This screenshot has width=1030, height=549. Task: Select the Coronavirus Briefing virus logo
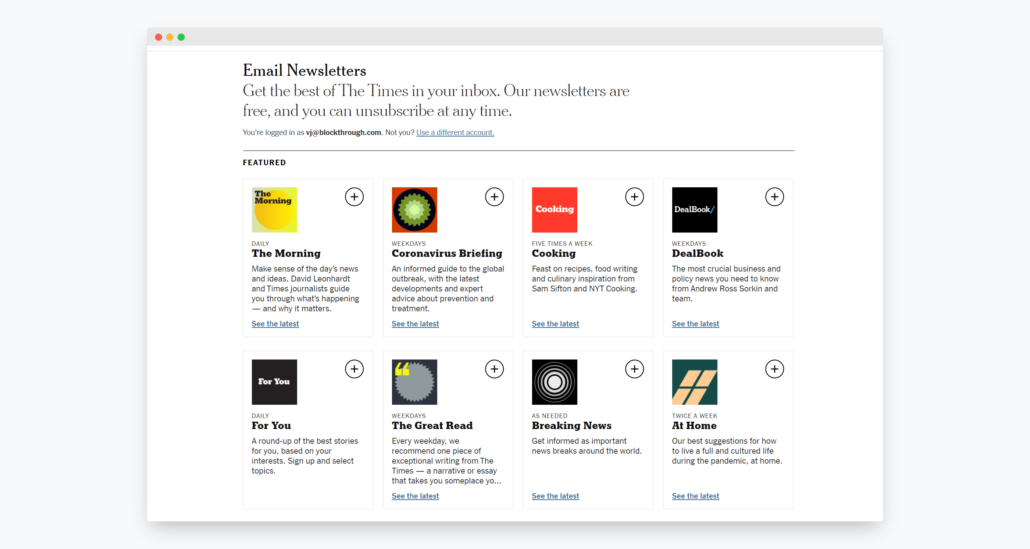[x=414, y=209]
